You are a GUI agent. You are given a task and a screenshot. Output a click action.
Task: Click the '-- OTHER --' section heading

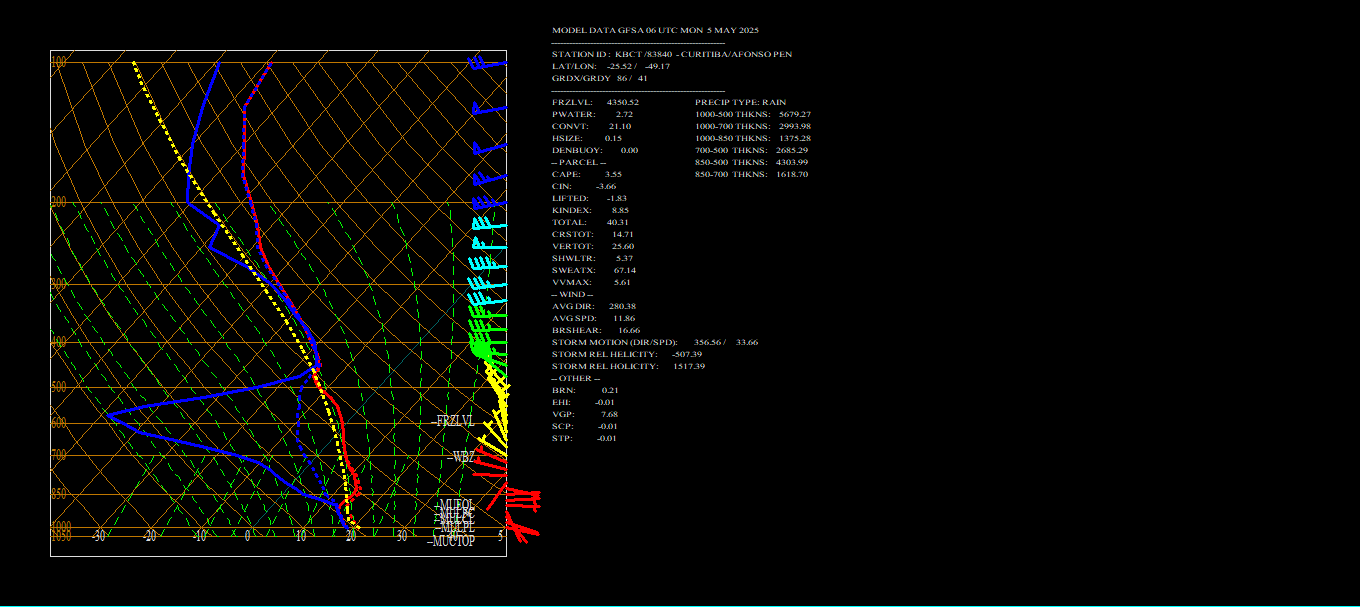click(x=575, y=378)
